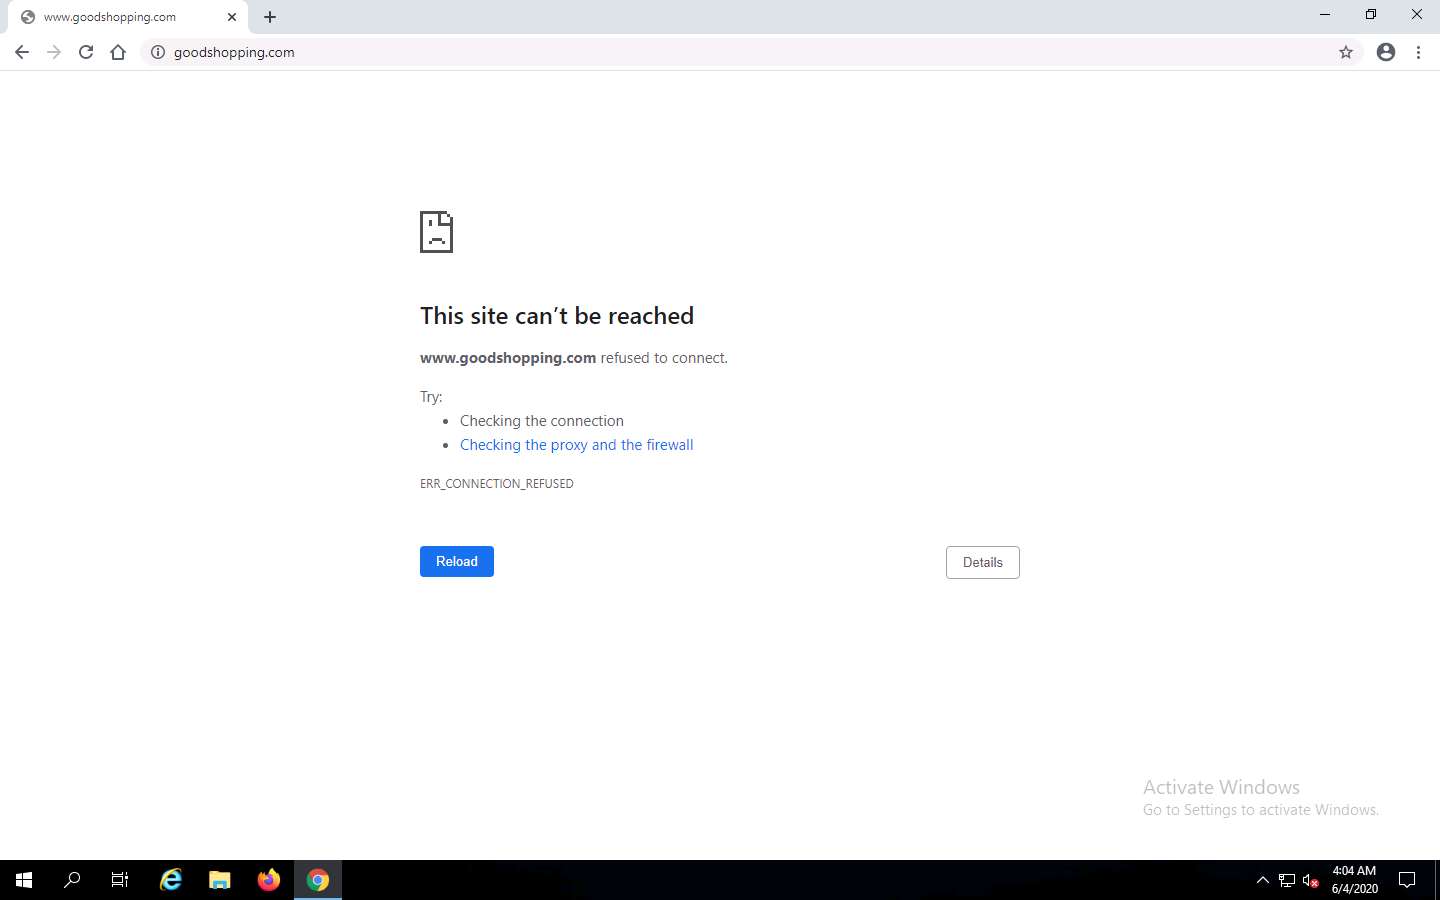Refresh the page using the reload icon

[86, 52]
